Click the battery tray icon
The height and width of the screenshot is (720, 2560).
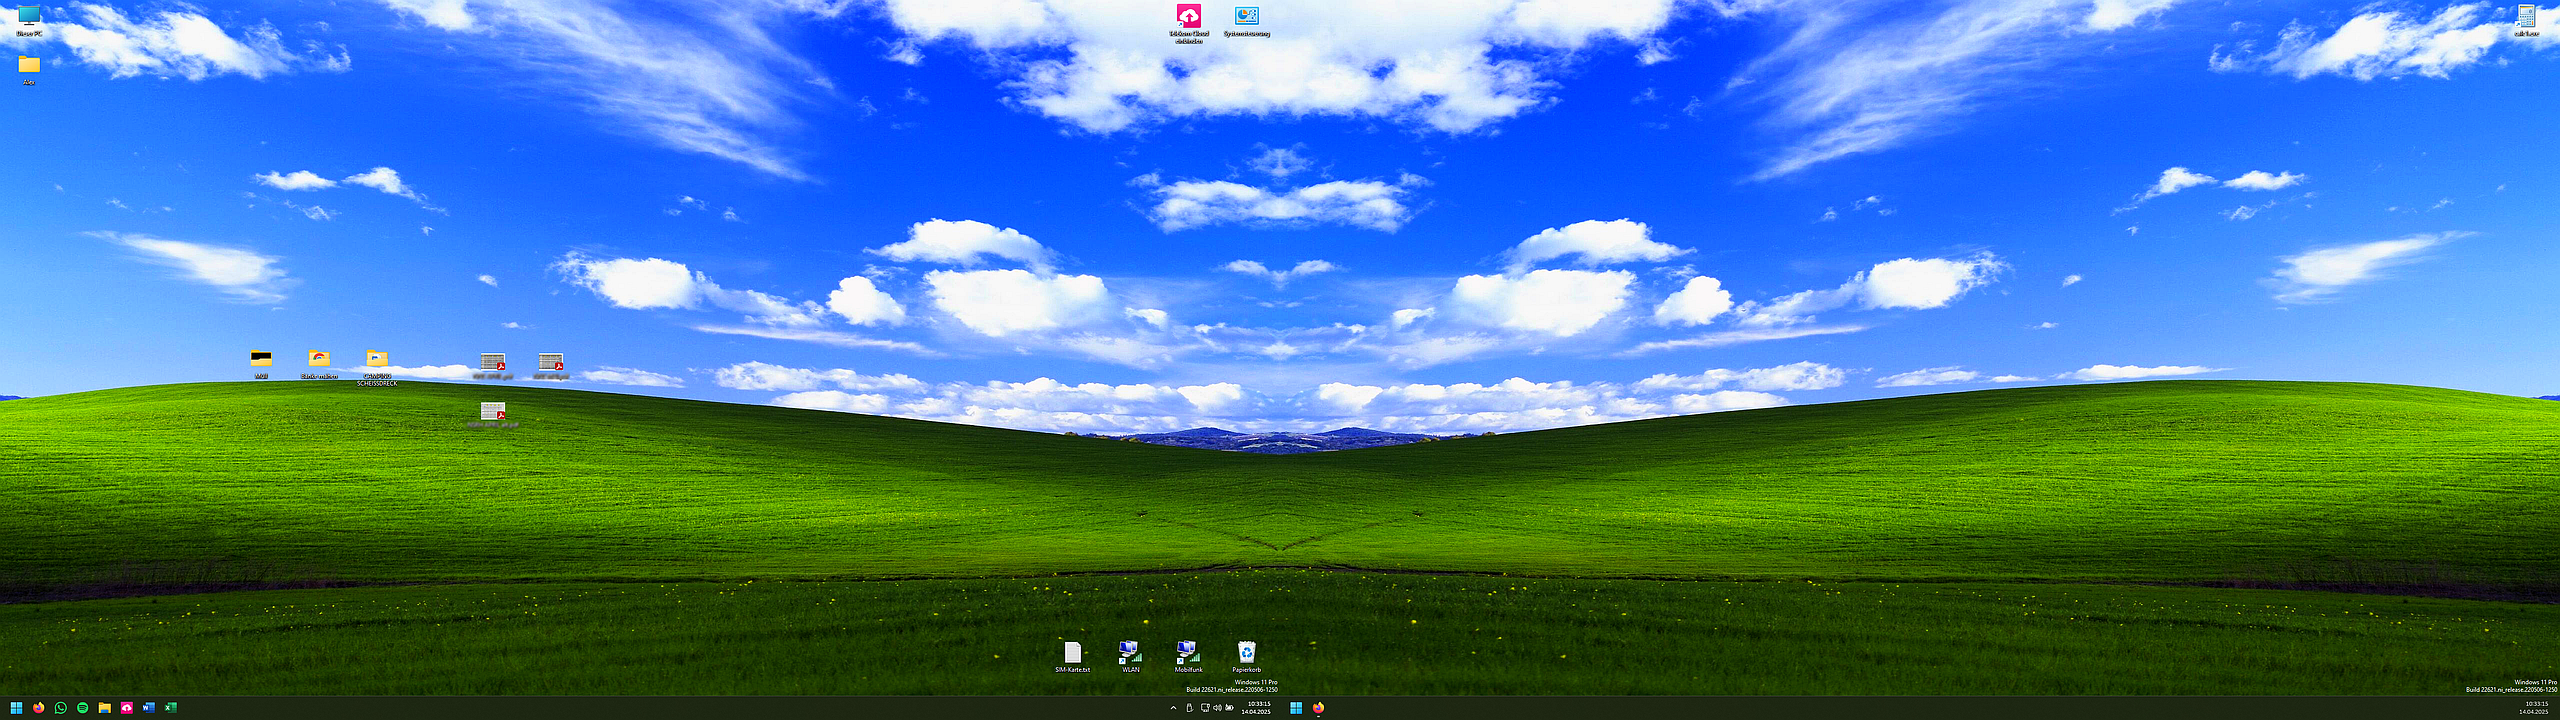point(1229,708)
